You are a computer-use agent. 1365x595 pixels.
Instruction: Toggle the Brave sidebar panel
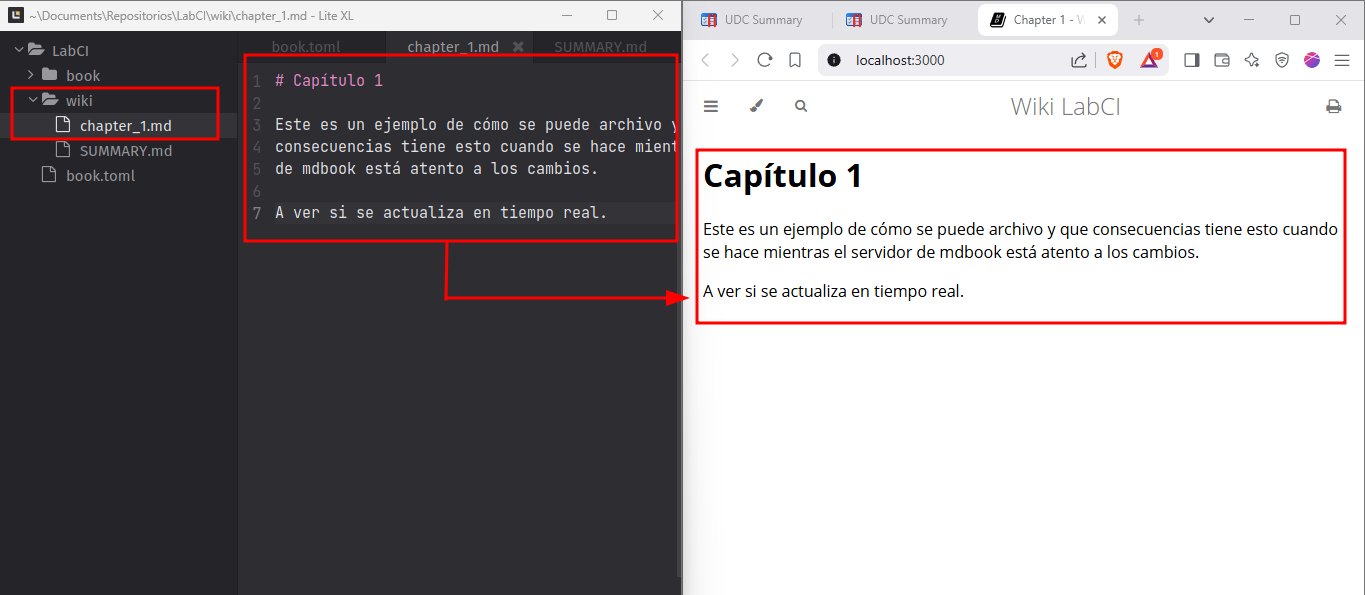[1191, 60]
